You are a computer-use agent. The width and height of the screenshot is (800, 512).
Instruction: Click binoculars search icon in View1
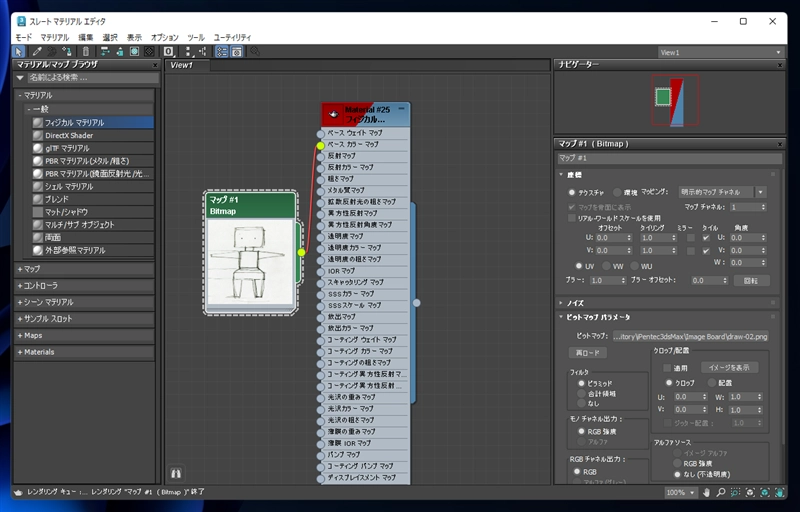176,473
